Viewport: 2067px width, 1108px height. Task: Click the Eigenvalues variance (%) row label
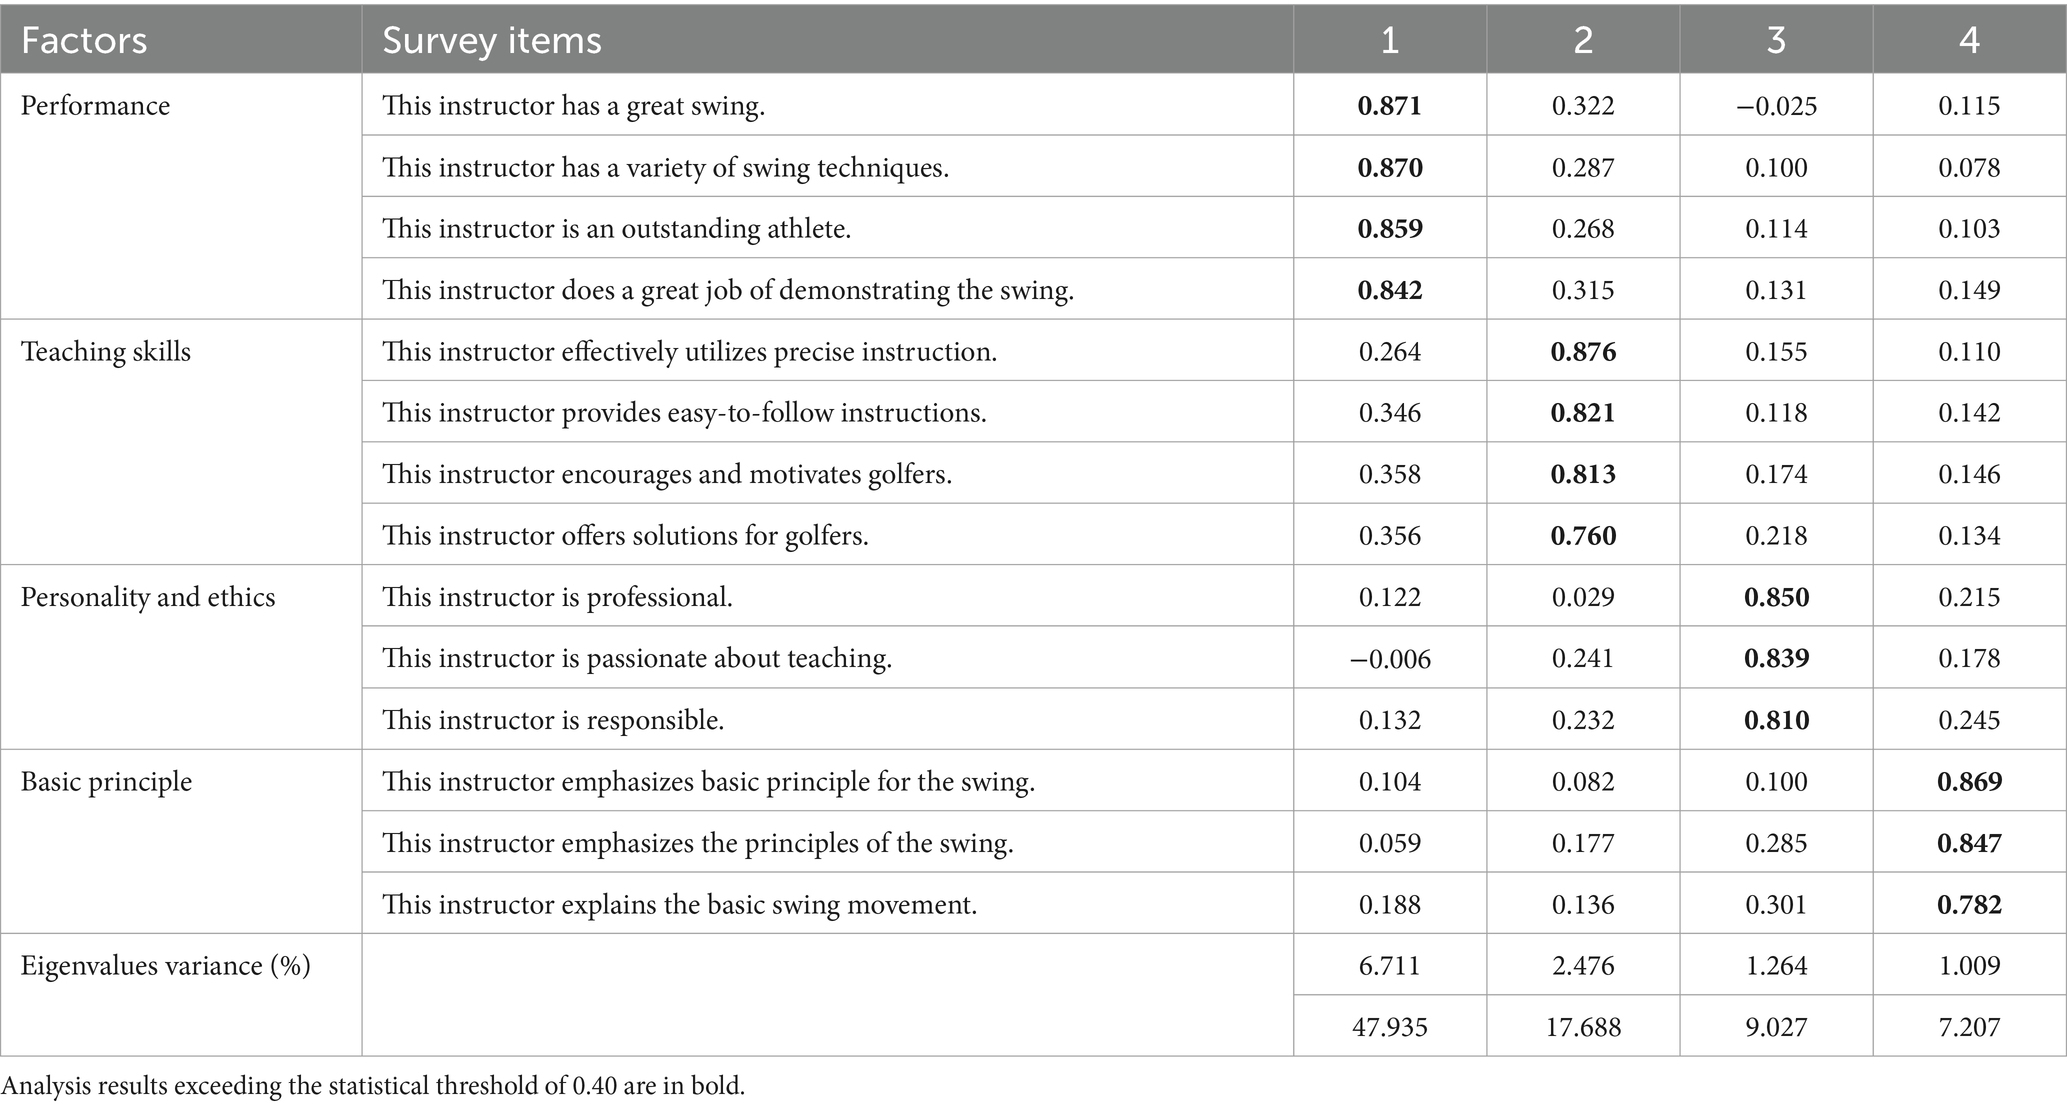click(166, 966)
